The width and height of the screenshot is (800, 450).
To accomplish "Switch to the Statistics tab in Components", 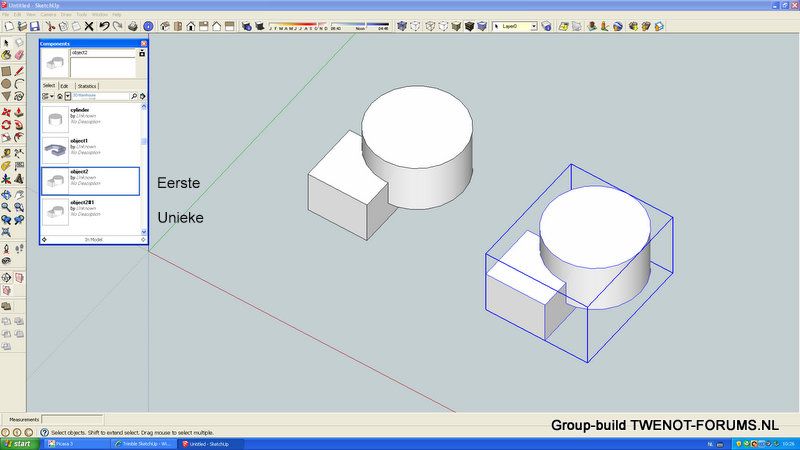I will [87, 86].
